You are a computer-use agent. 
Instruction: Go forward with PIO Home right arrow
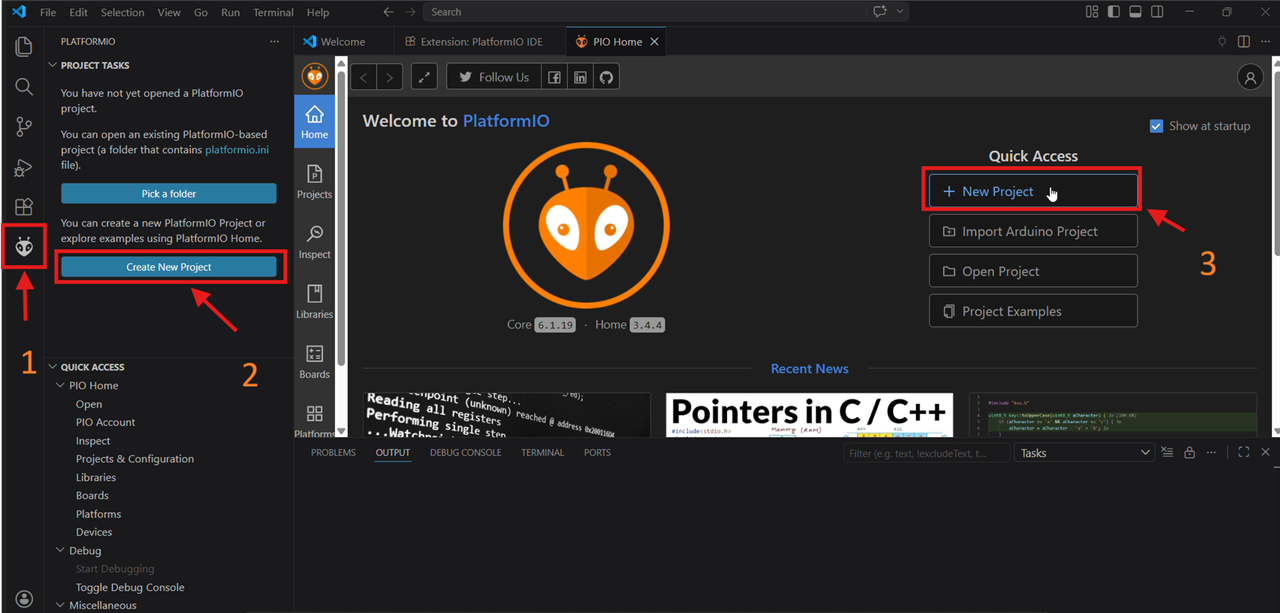click(390, 77)
